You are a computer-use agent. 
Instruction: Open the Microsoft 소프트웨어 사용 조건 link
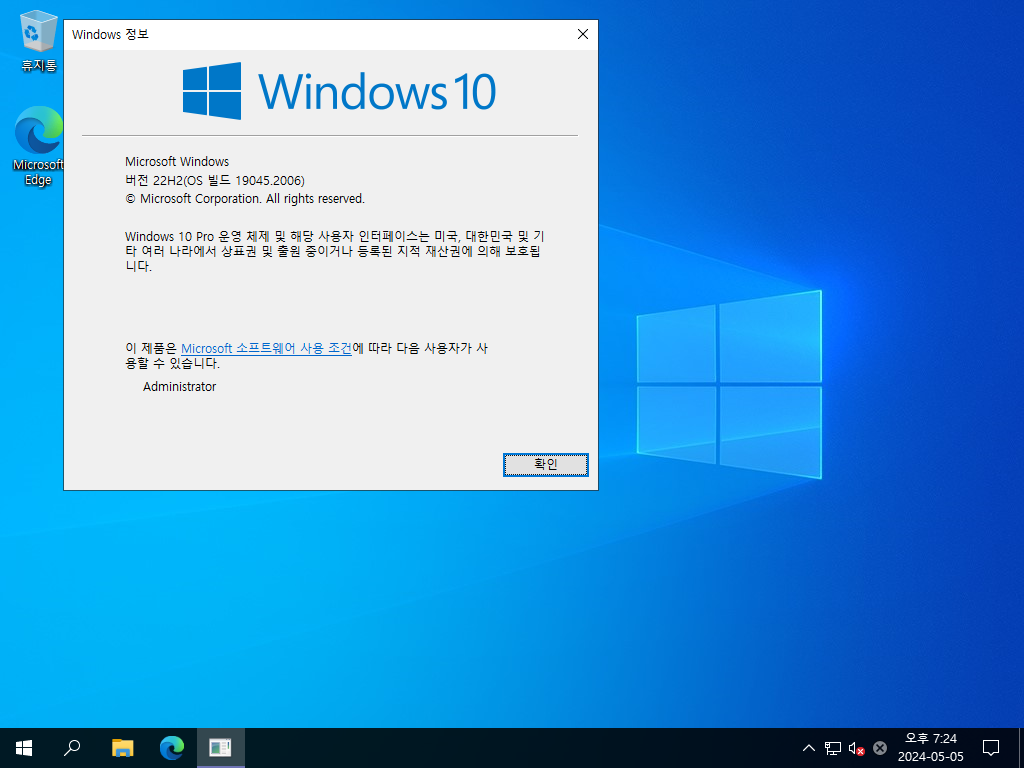point(266,348)
